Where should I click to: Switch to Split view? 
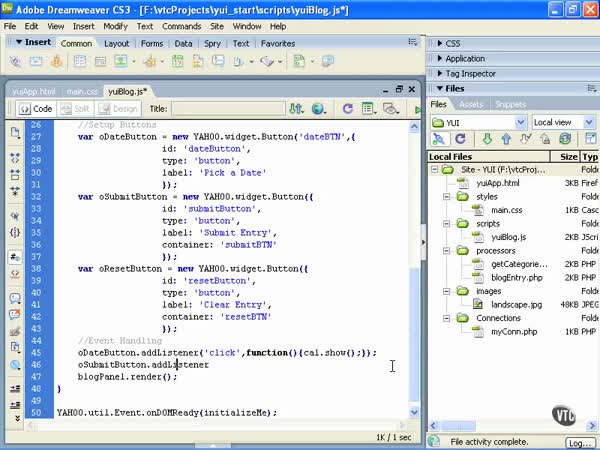click(x=74, y=109)
